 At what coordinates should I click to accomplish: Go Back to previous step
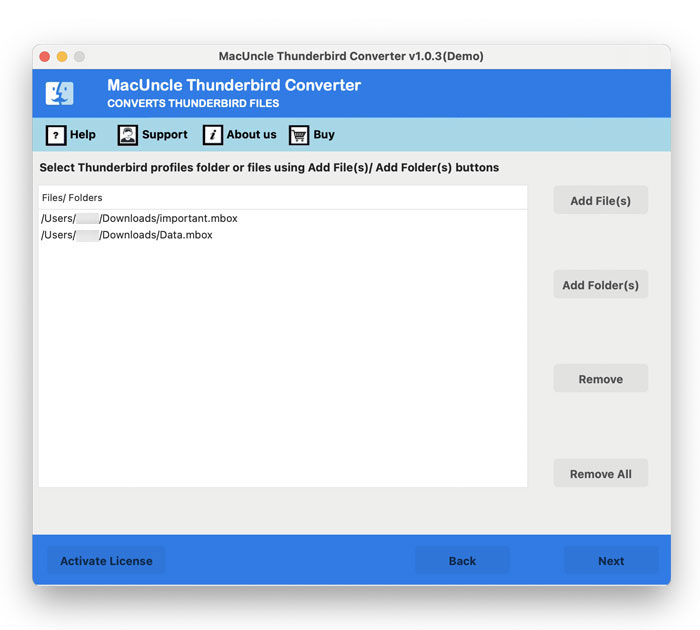(462, 561)
